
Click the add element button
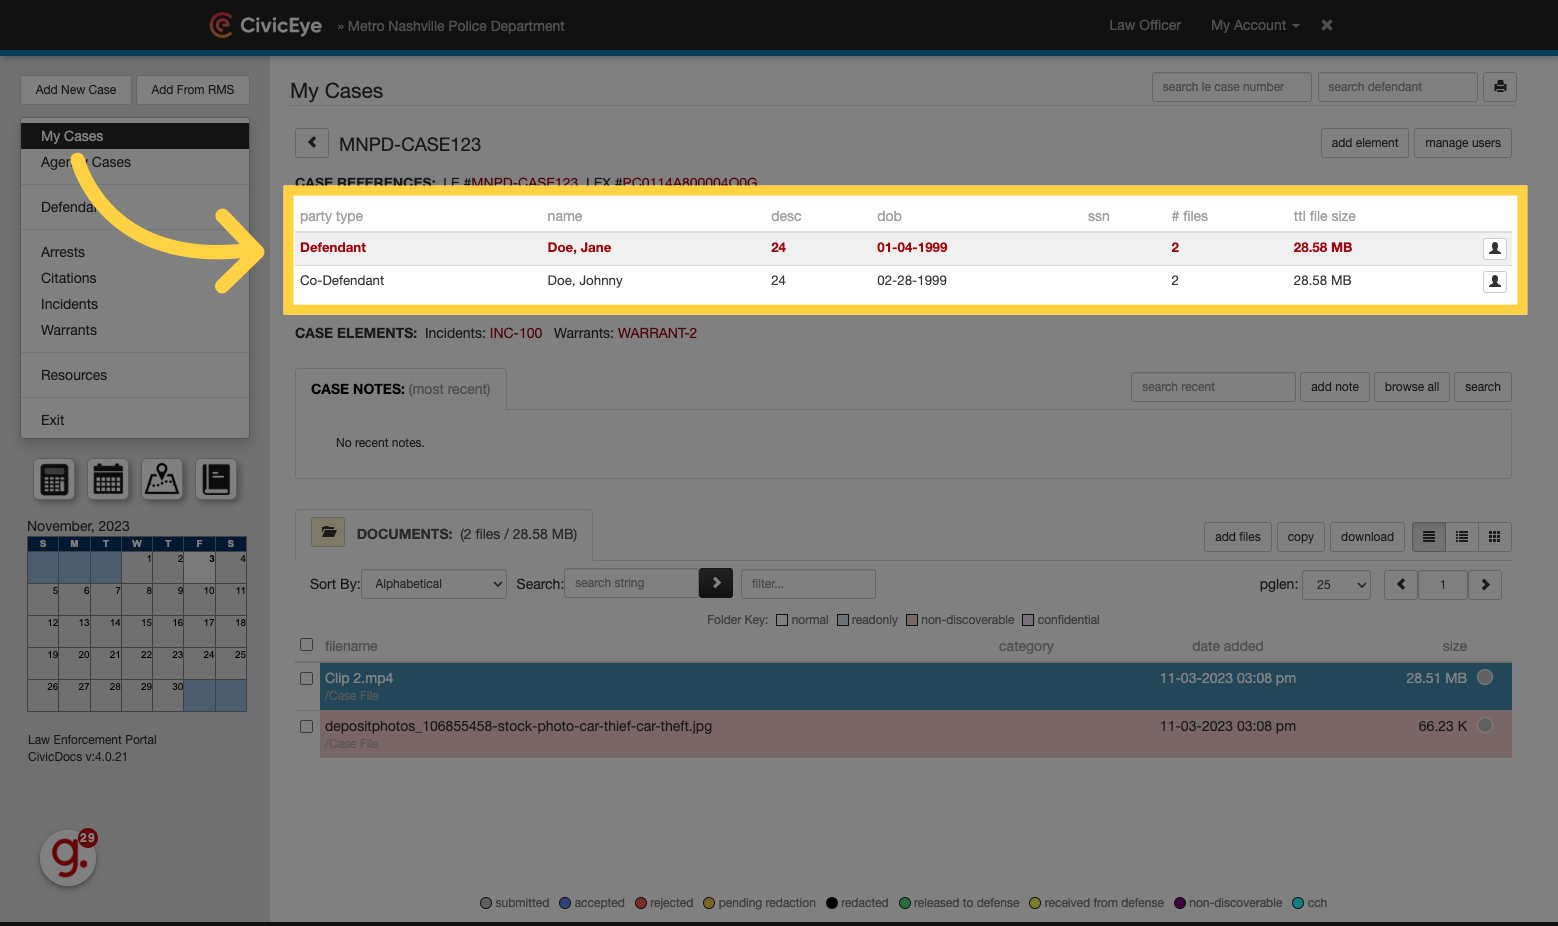[1365, 143]
